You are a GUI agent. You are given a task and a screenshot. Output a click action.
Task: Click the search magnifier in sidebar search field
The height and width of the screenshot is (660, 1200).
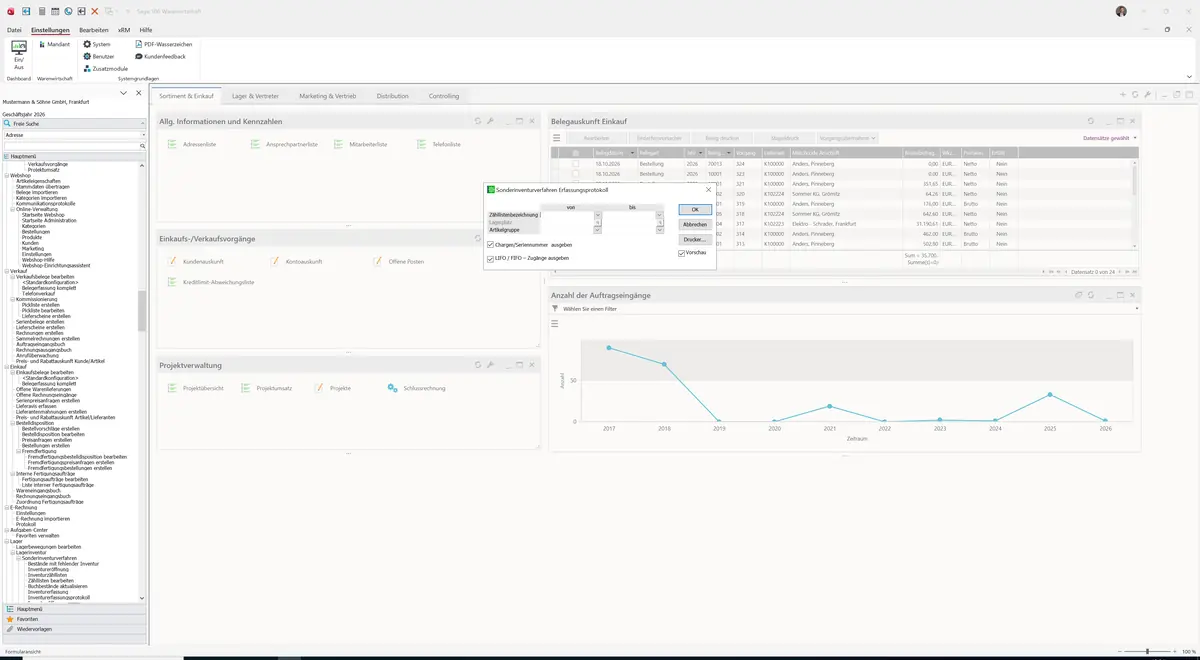click(143, 146)
